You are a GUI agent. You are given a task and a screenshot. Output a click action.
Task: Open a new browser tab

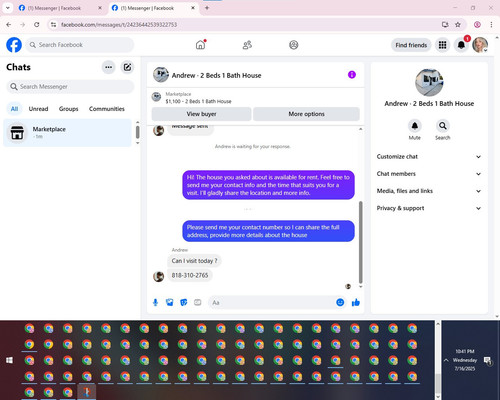click(207, 8)
